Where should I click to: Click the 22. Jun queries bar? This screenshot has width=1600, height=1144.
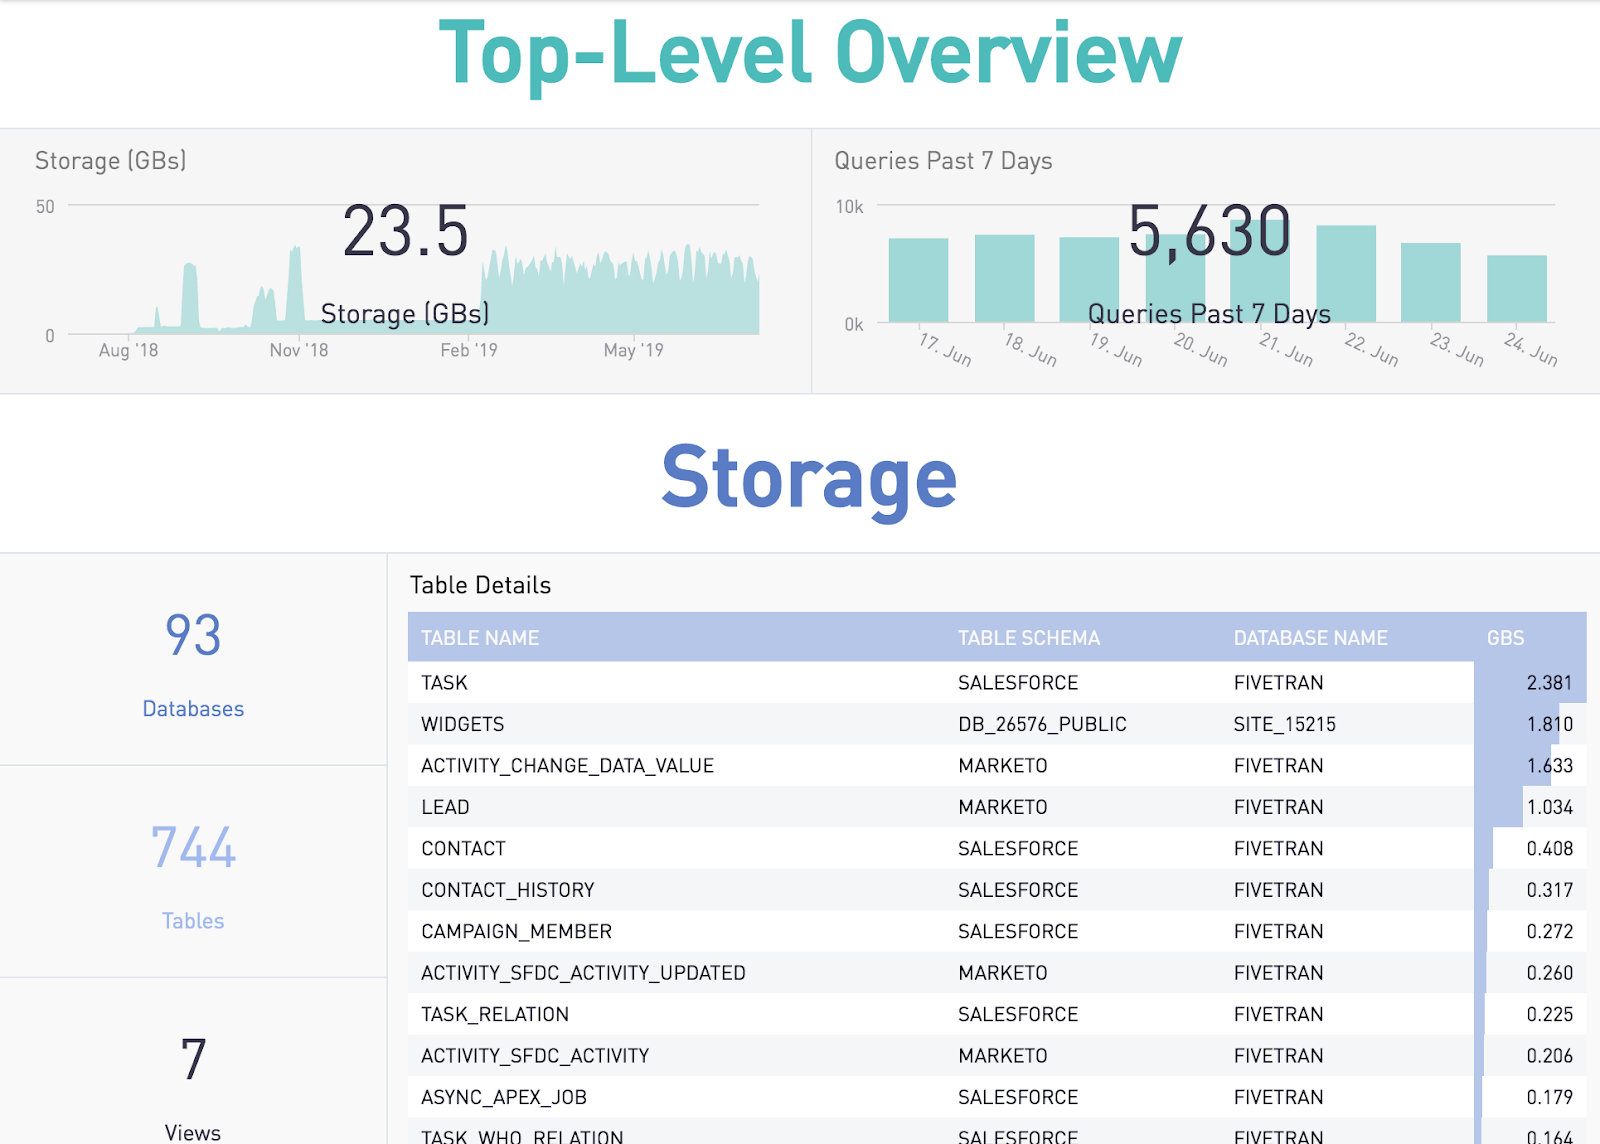pyautogui.click(x=1346, y=274)
